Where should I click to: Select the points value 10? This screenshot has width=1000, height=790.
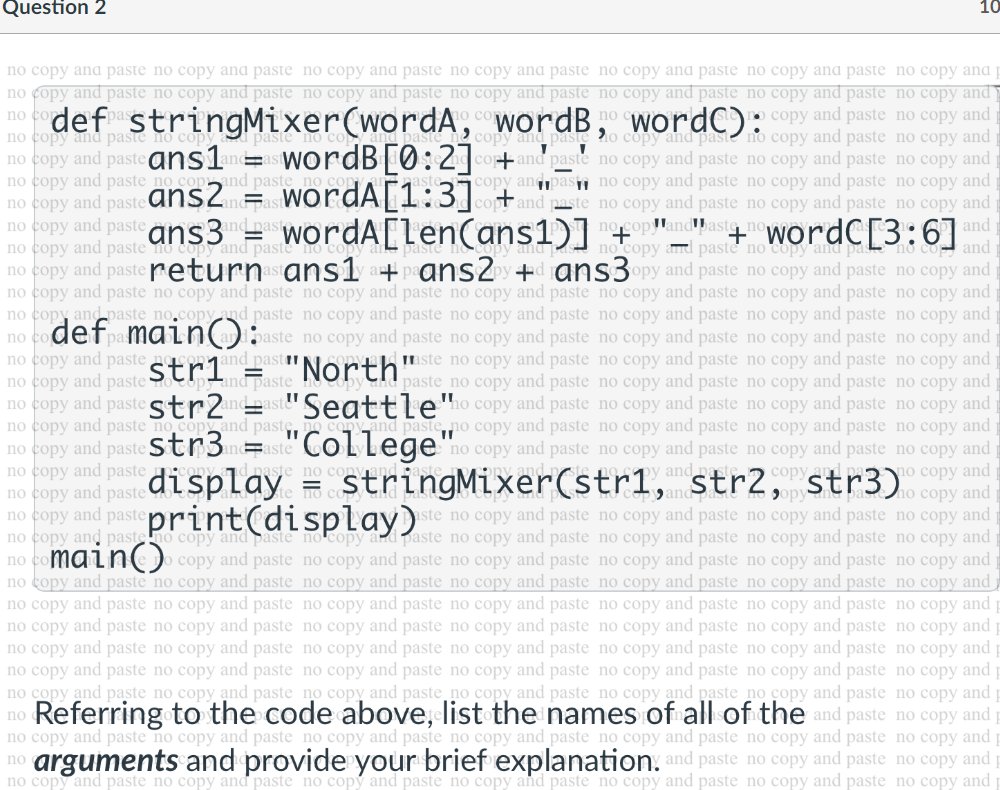(988, 8)
